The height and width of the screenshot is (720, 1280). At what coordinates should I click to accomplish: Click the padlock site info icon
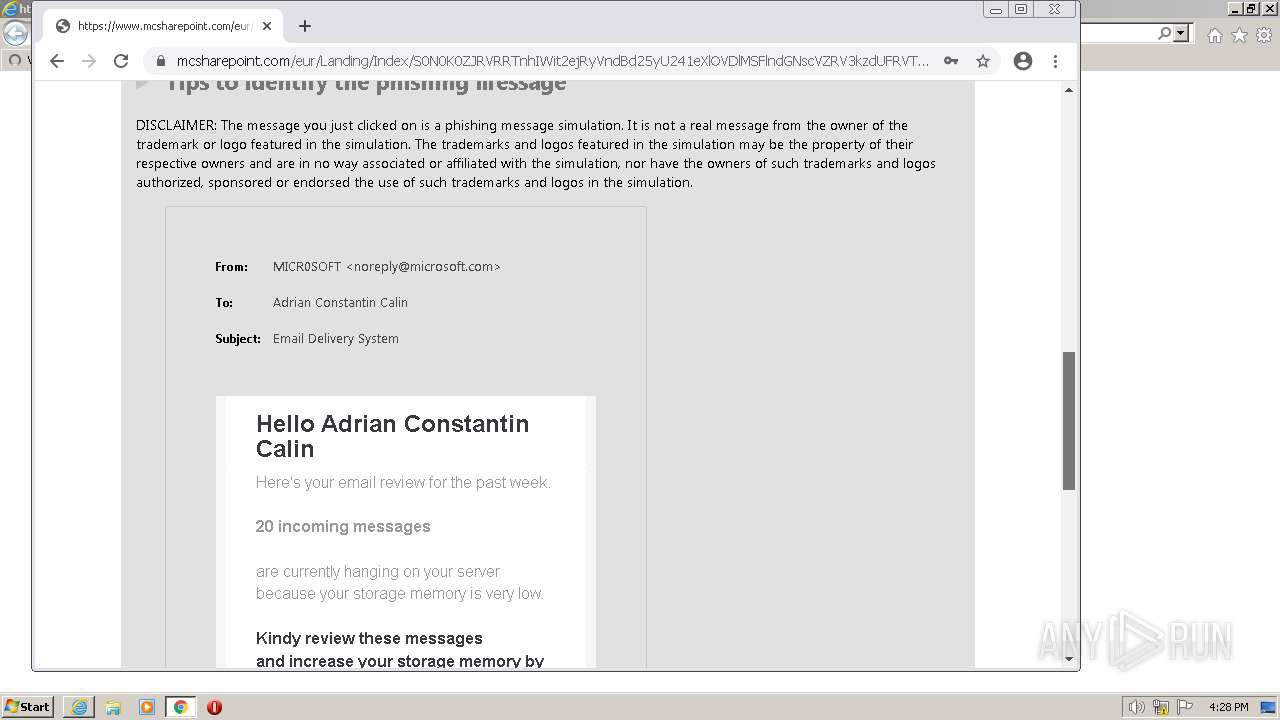click(x=160, y=61)
